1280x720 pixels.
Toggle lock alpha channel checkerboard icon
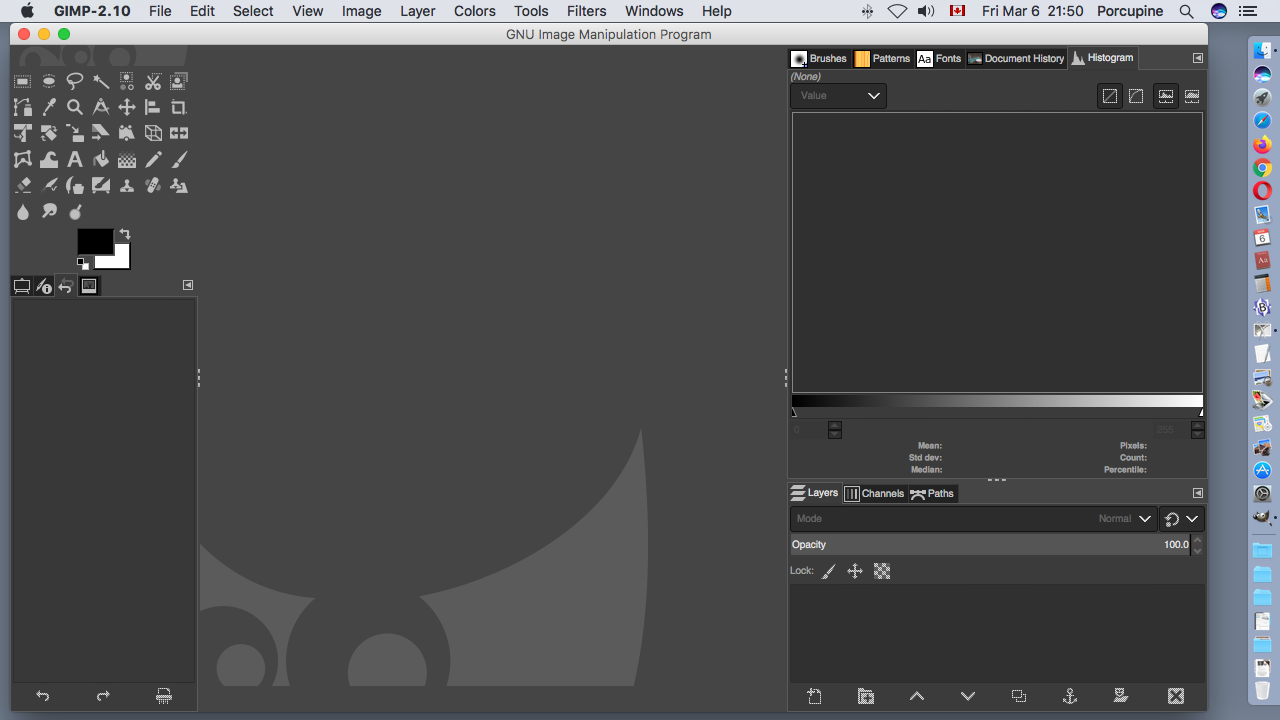click(882, 572)
